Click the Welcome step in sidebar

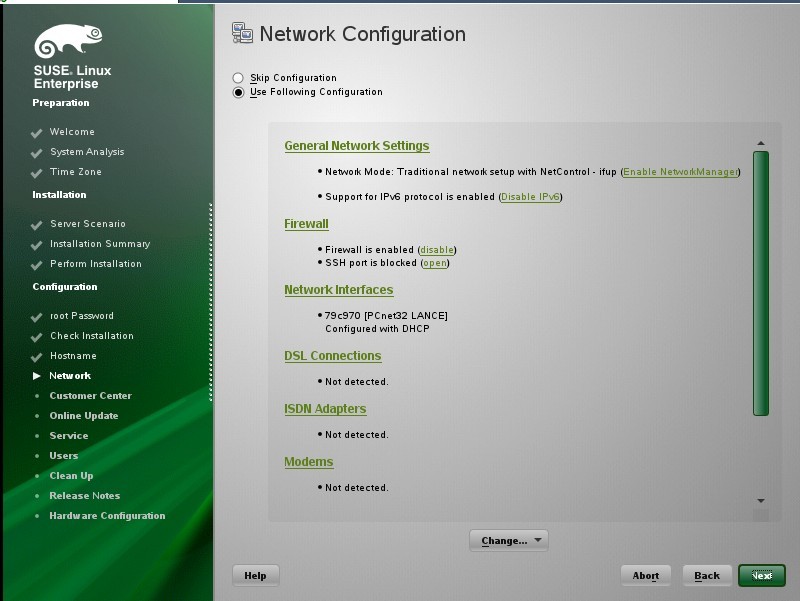[72, 132]
